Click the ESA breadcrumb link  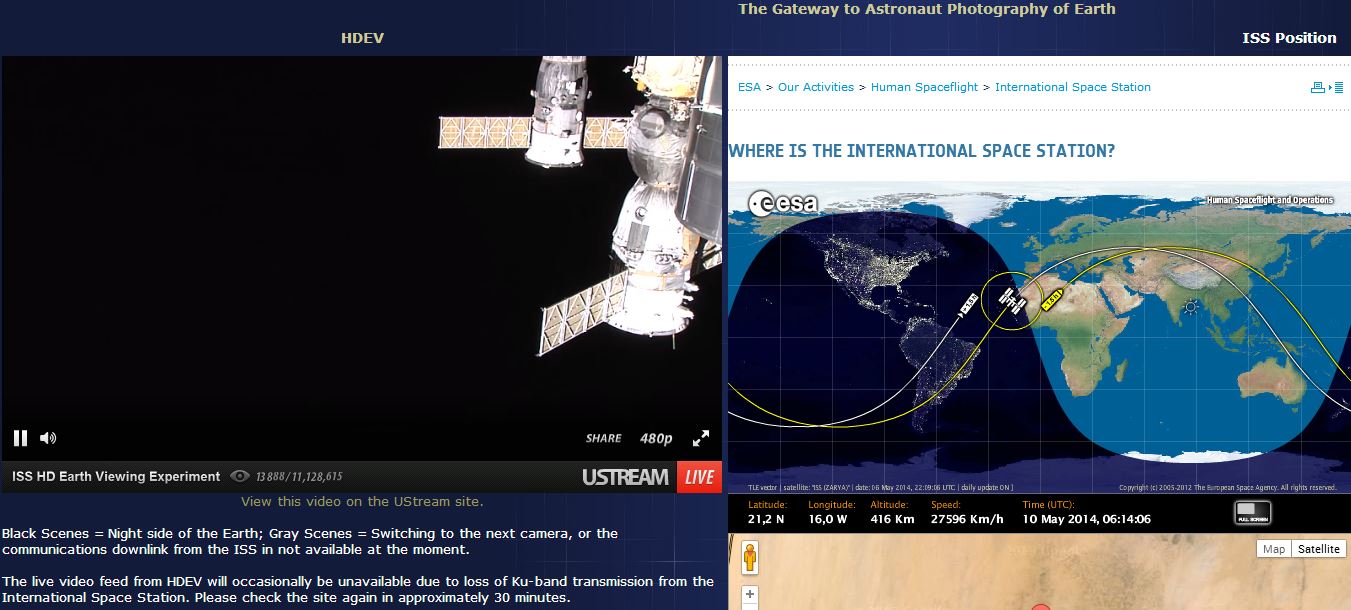[x=749, y=87]
